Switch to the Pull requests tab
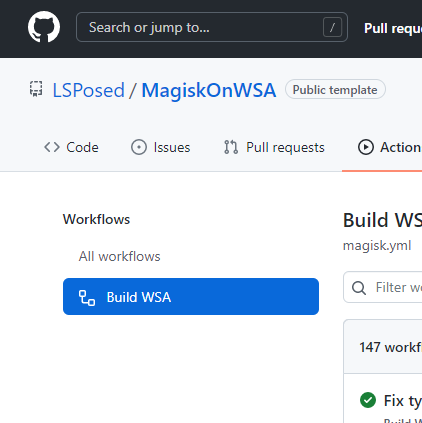Viewport: 422px width, 423px height. pos(274,147)
